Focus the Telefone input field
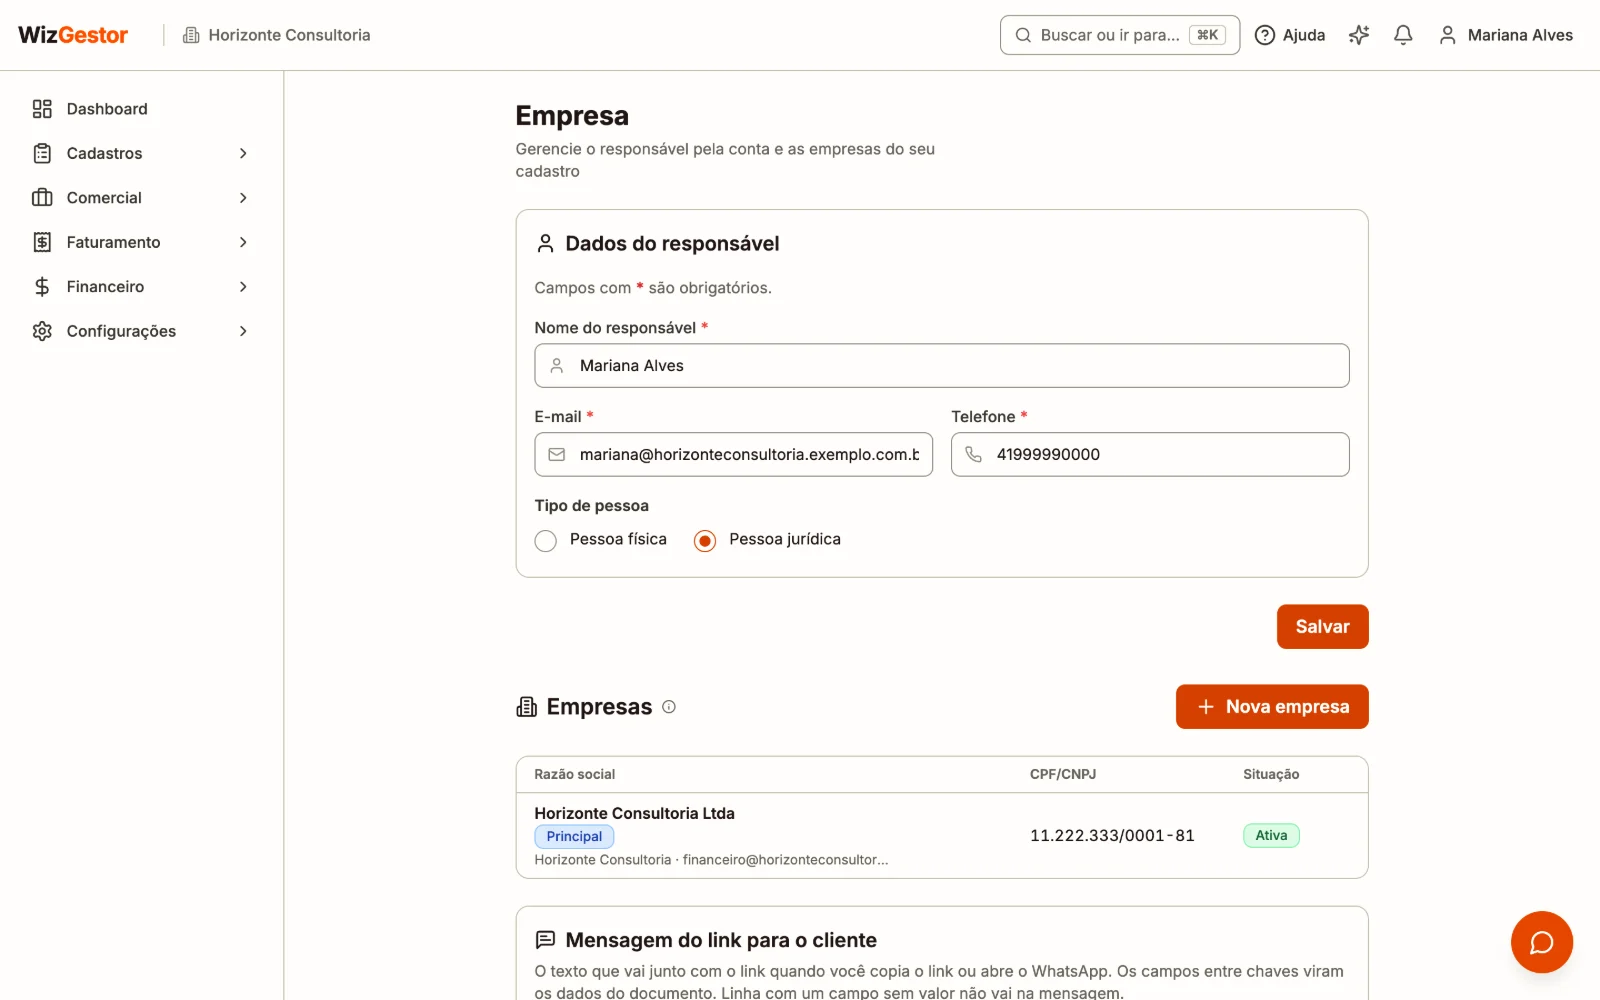This screenshot has width=1600, height=1000. pyautogui.click(x=1150, y=455)
